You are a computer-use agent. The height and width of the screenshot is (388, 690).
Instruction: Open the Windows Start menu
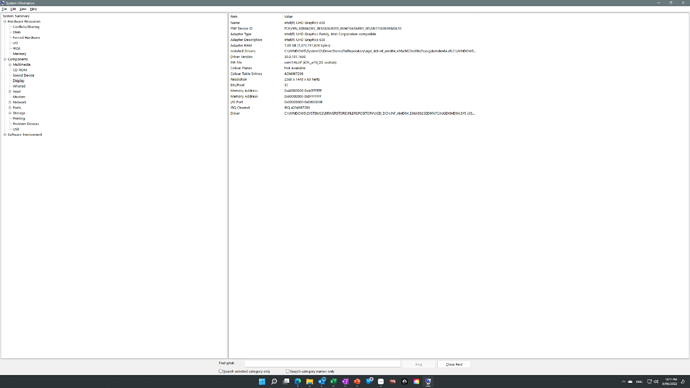(262, 381)
